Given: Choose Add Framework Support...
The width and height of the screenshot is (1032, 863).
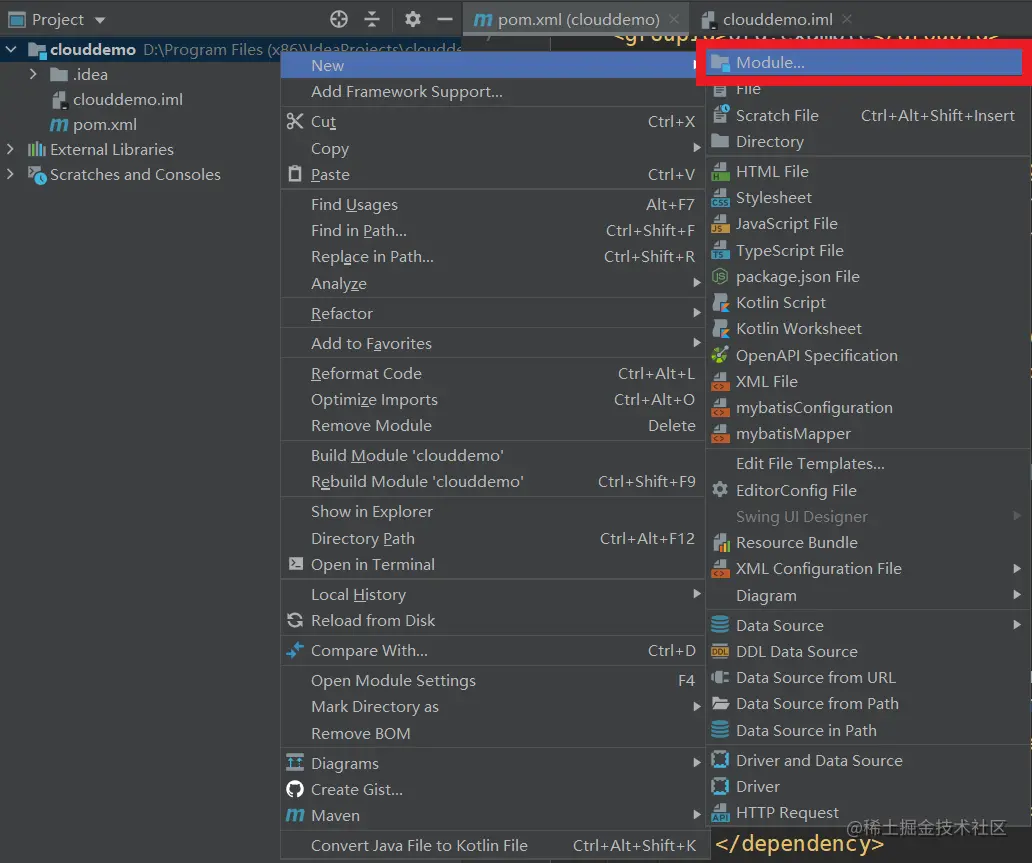Looking at the screenshot, I should tap(490, 92).
